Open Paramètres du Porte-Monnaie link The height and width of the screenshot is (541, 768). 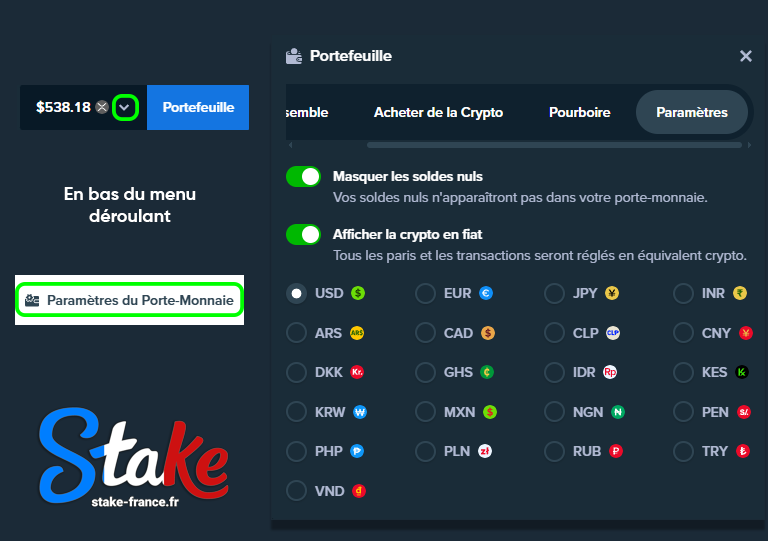(x=130, y=300)
